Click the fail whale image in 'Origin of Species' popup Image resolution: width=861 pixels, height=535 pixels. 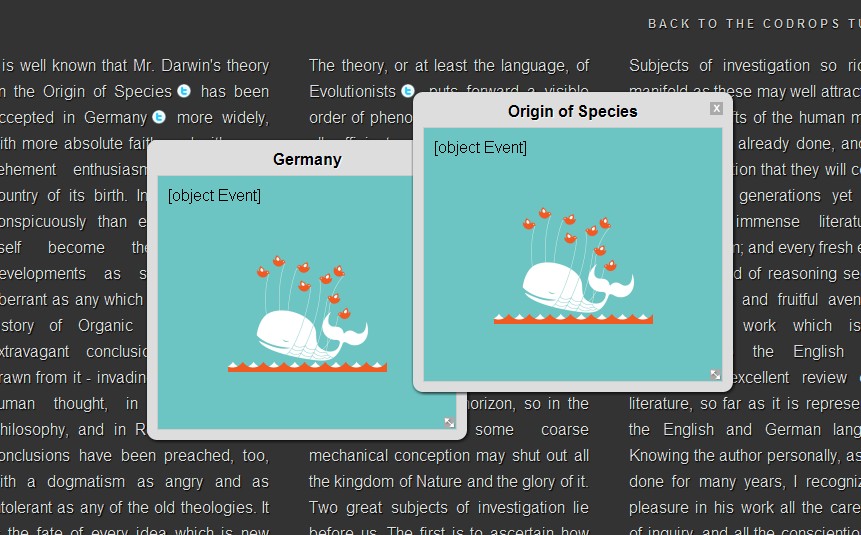pos(573,266)
